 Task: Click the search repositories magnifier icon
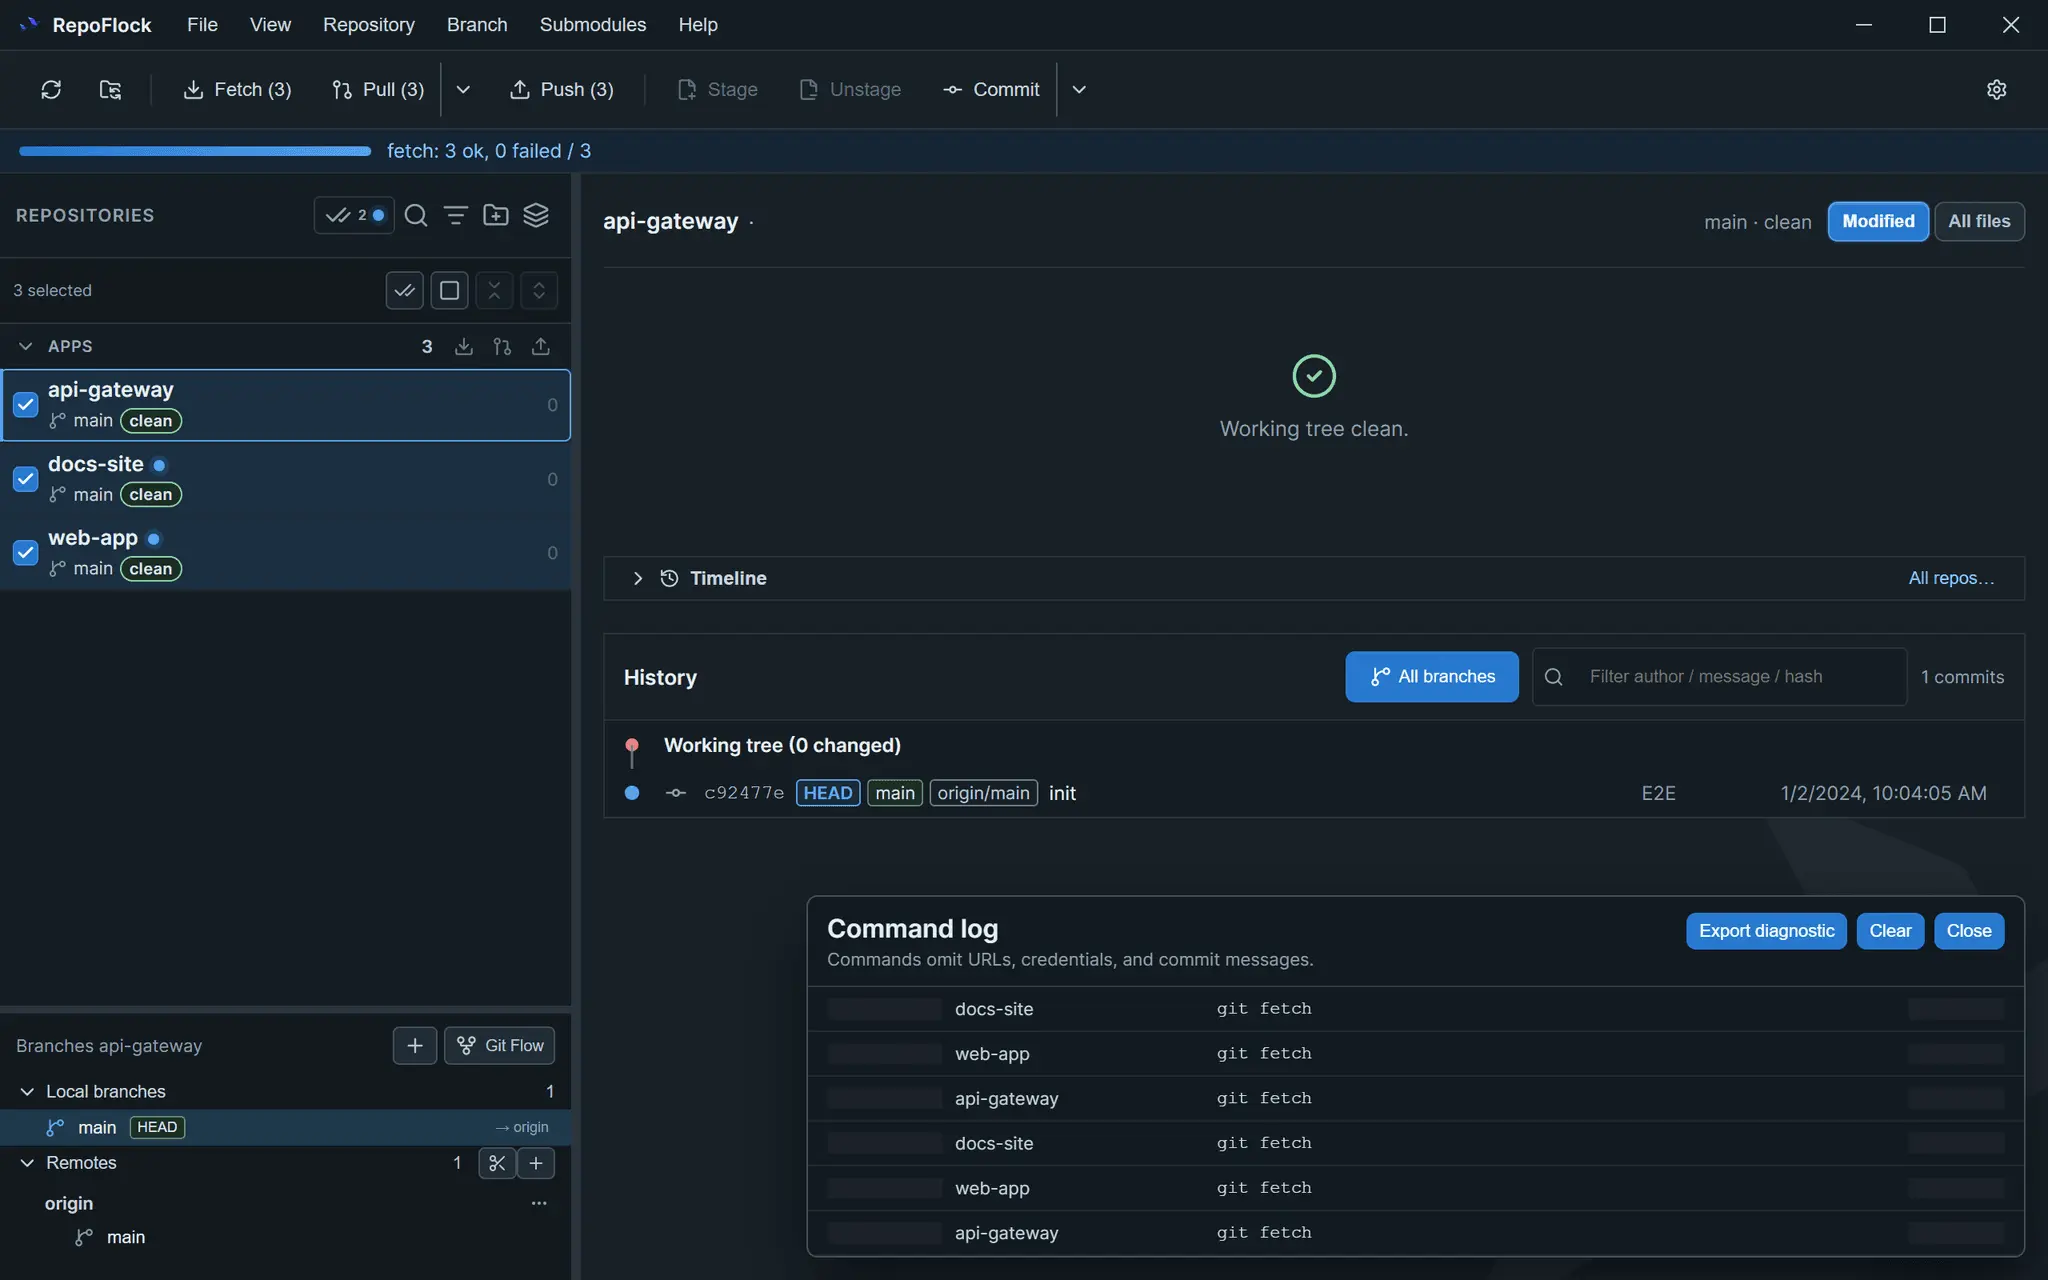tap(416, 215)
